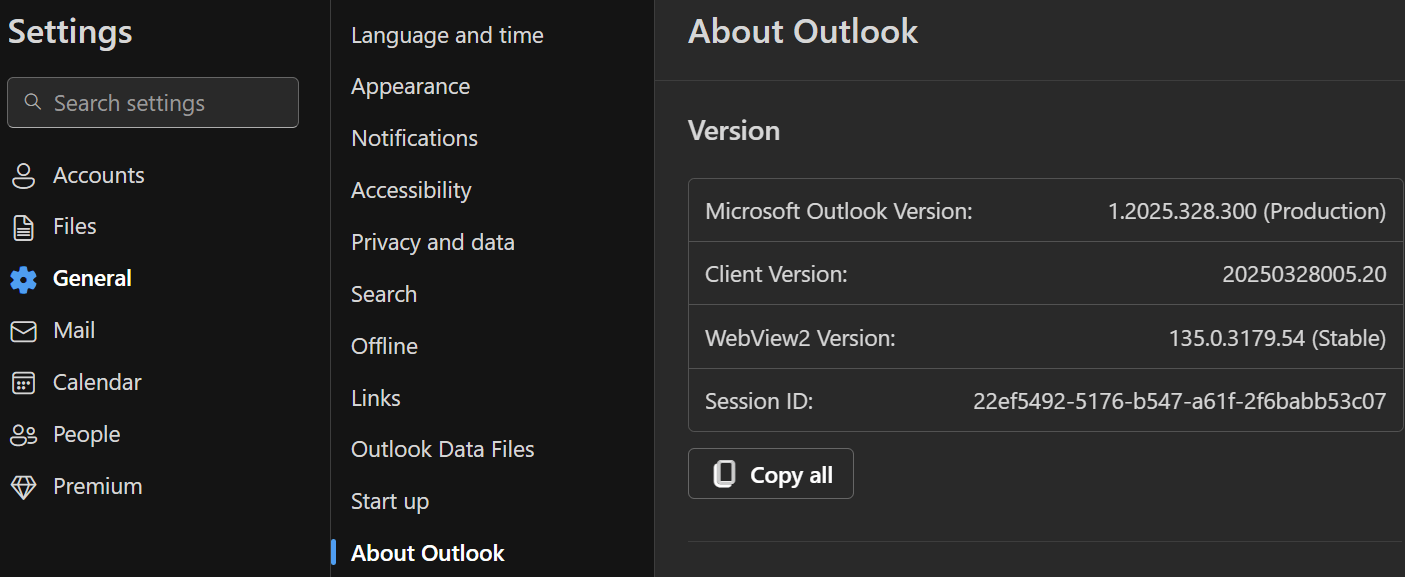
Task: Click the copy icon in Copy all
Action: pos(724,474)
